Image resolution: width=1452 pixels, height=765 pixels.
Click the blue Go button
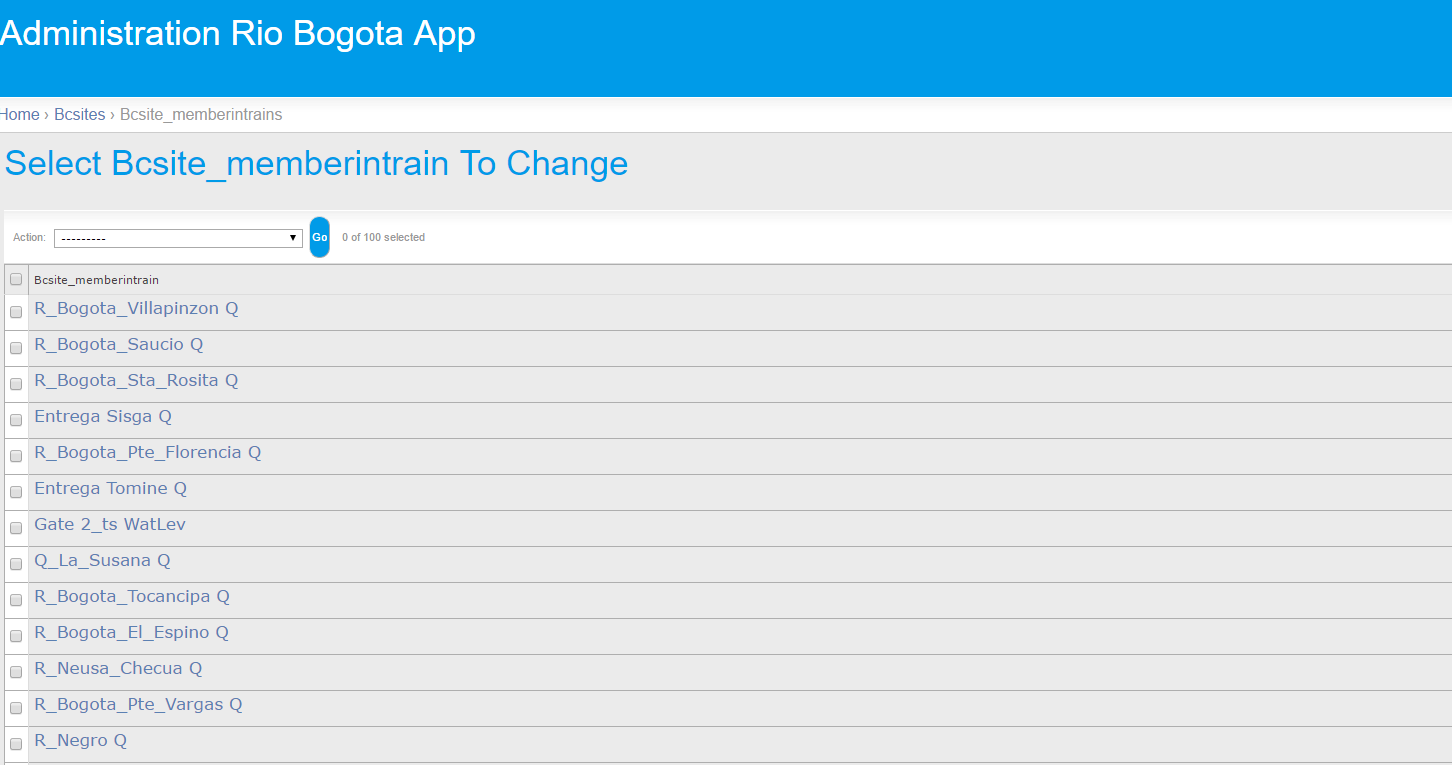click(319, 237)
